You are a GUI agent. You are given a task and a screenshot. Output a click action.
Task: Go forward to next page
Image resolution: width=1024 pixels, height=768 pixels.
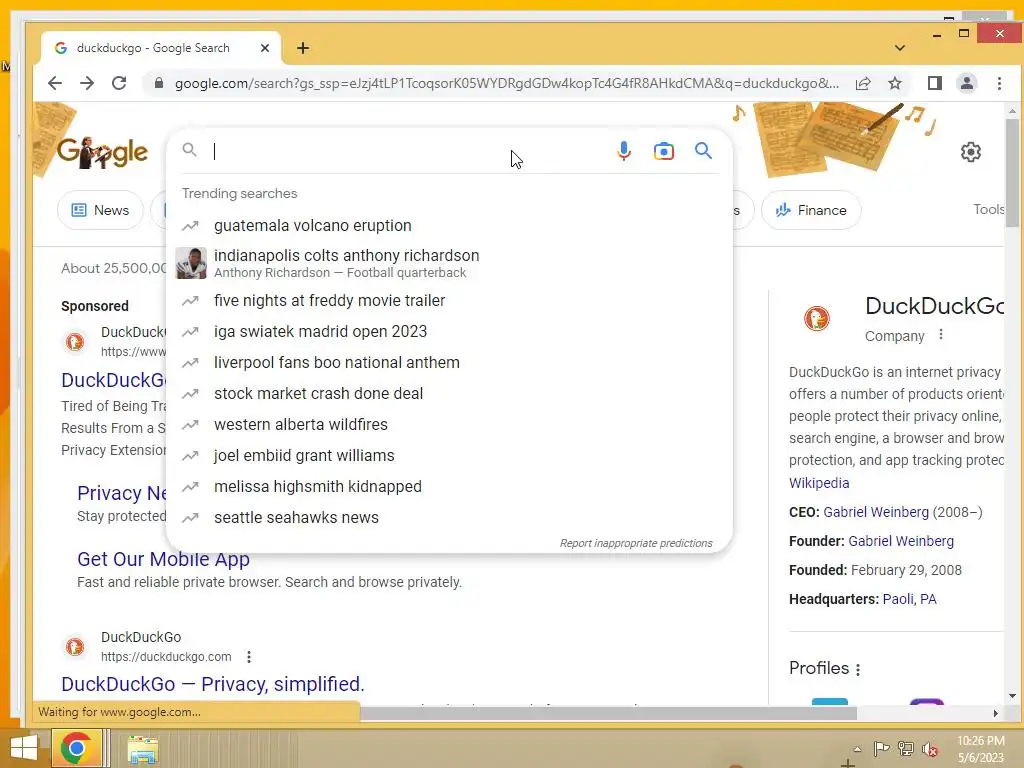tap(87, 83)
